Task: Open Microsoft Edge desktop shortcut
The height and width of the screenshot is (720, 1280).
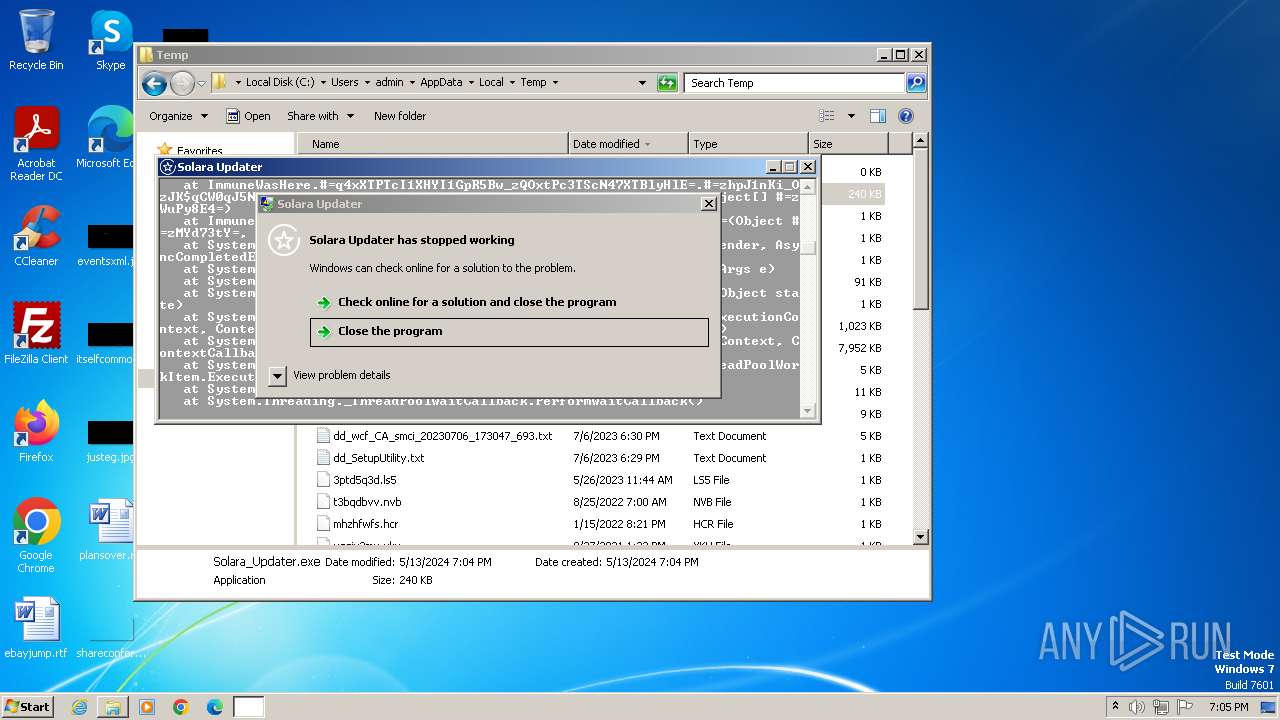Action: pos(108,138)
